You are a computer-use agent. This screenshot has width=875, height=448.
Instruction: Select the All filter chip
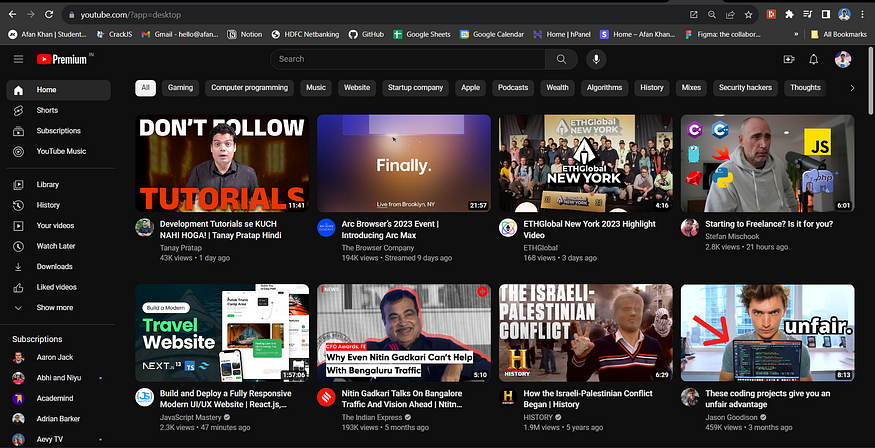(146, 88)
